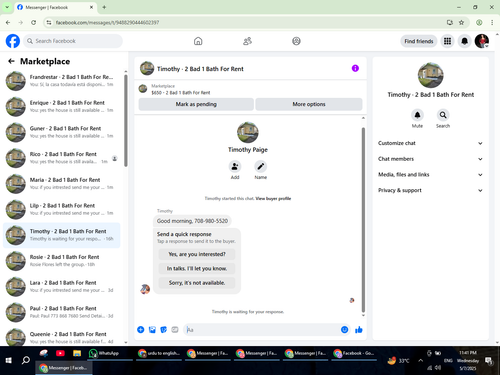Send quick reply Yes, are you interested?

[x=197, y=254]
